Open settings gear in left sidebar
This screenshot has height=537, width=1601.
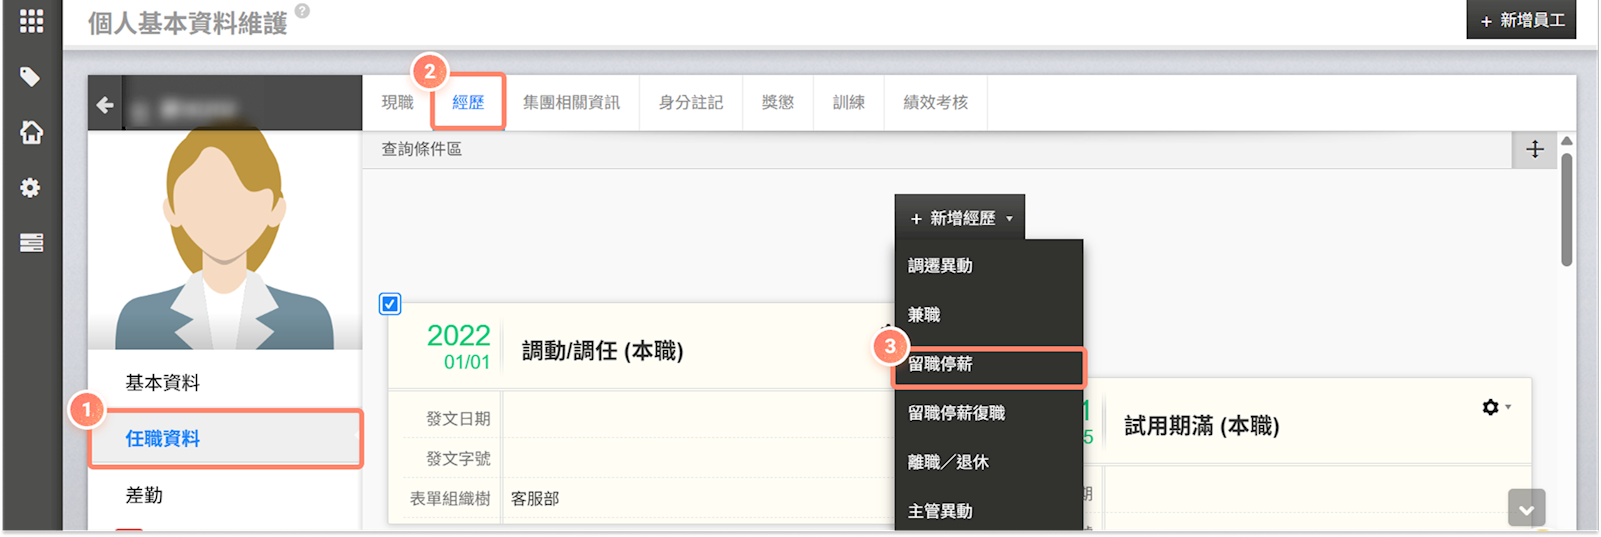[x=31, y=188]
